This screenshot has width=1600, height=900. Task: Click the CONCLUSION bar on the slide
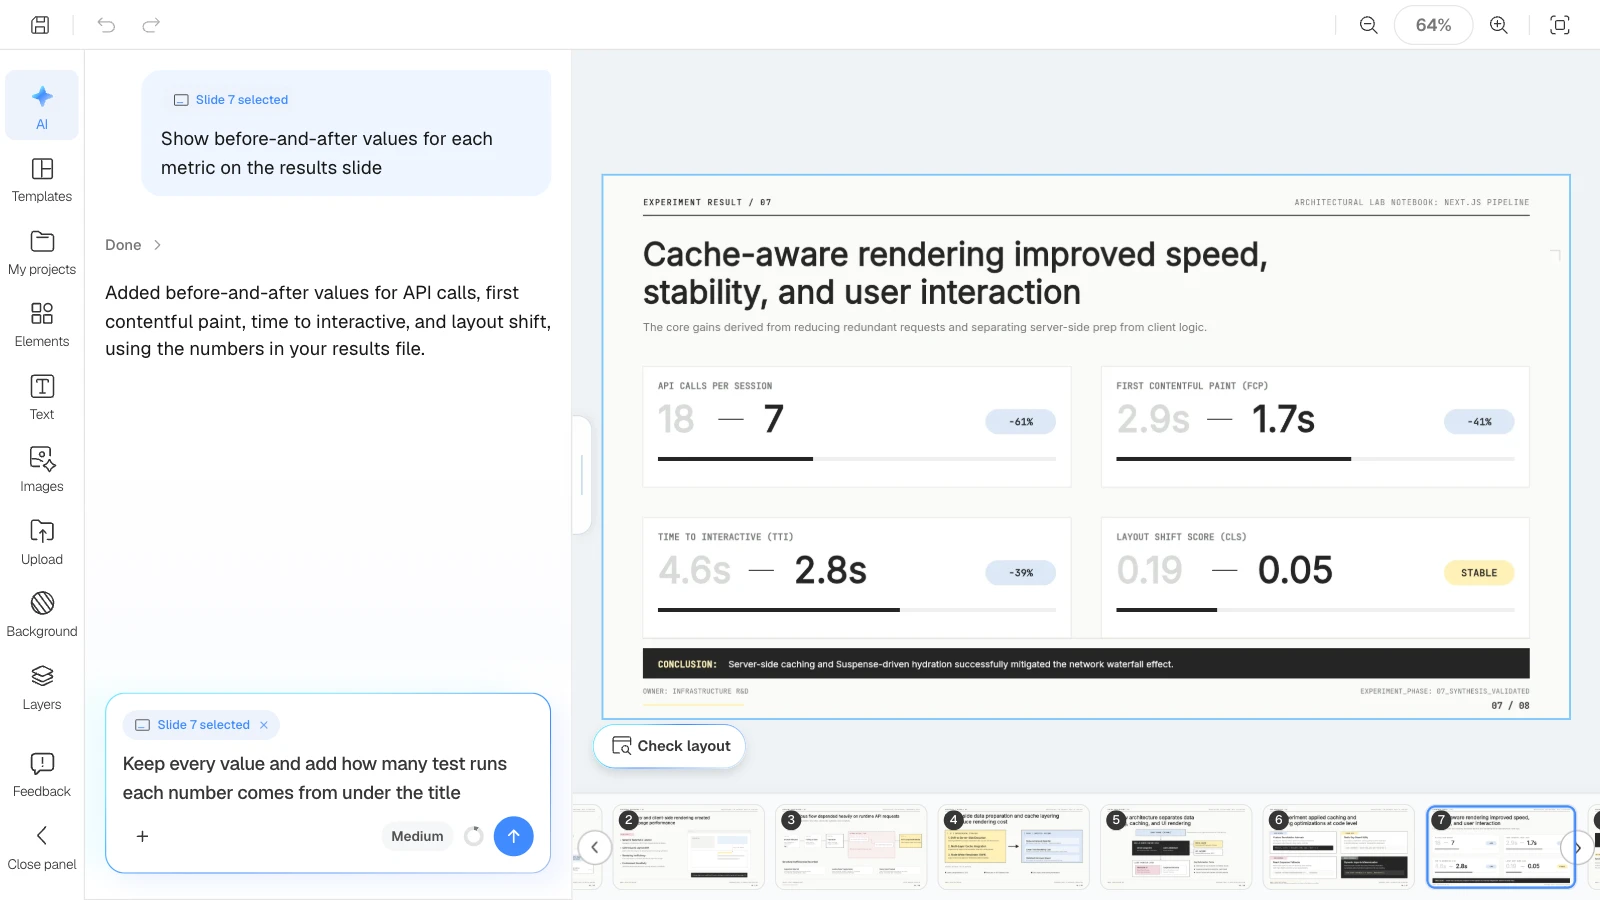coord(1086,664)
